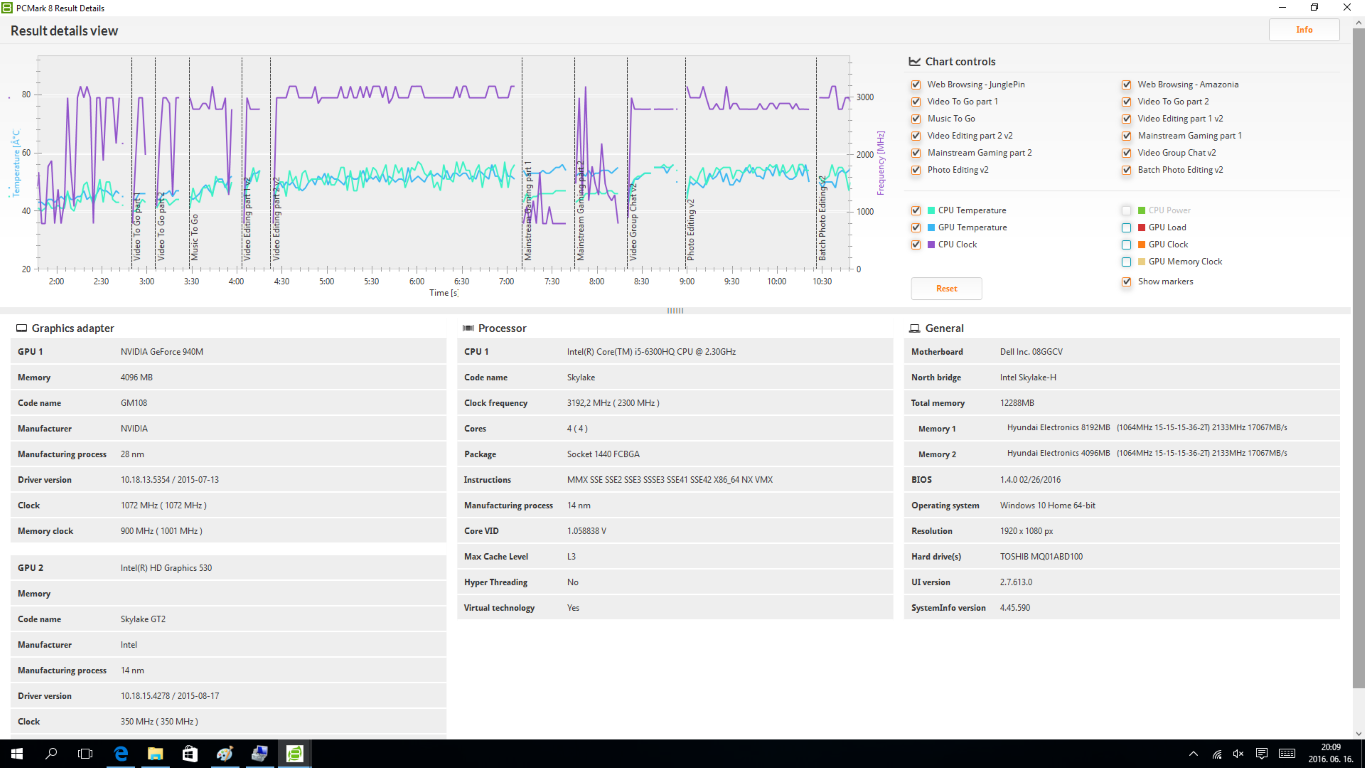Hide the GPU Temperature series checkbox

(x=916, y=228)
